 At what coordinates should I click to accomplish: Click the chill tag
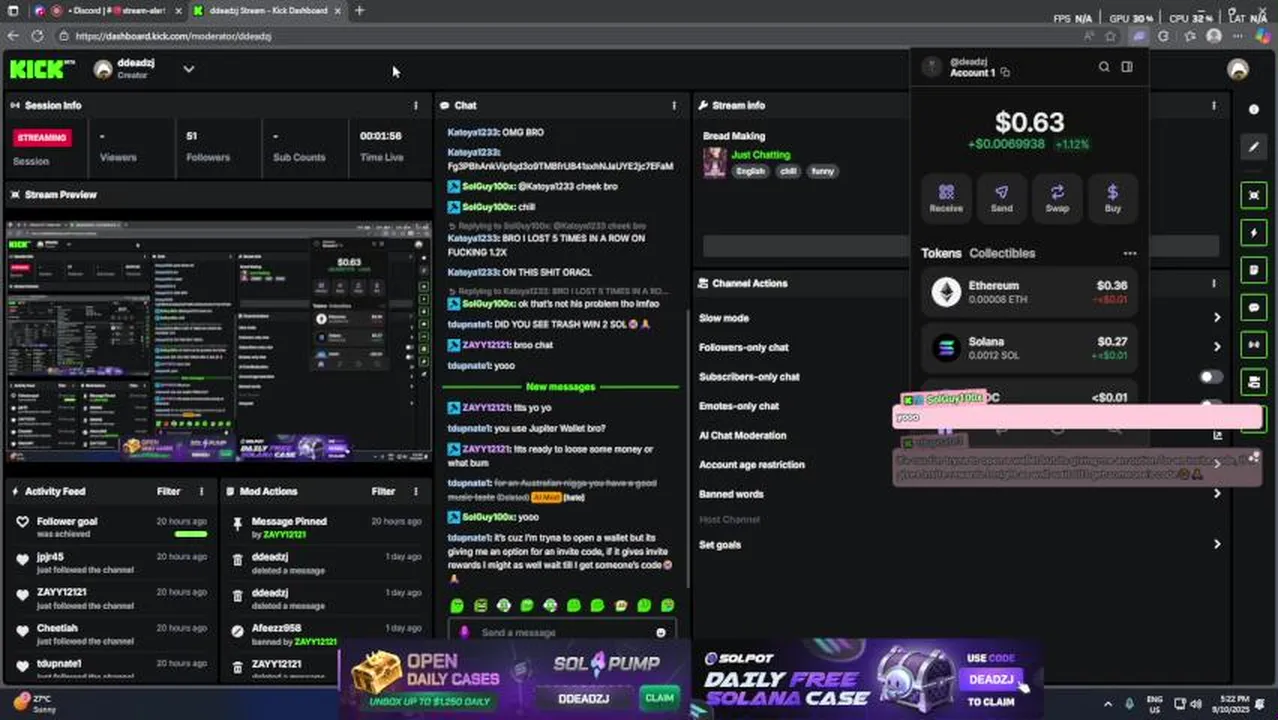[788, 171]
